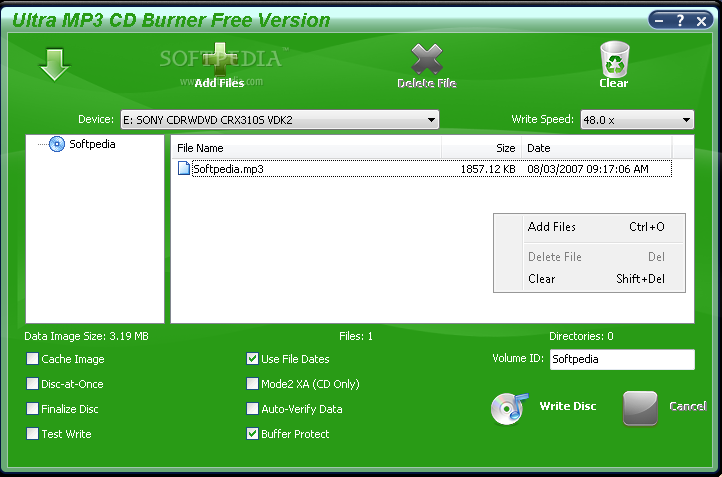Open help with the question mark button
This screenshot has width=722, height=477.
681,21
